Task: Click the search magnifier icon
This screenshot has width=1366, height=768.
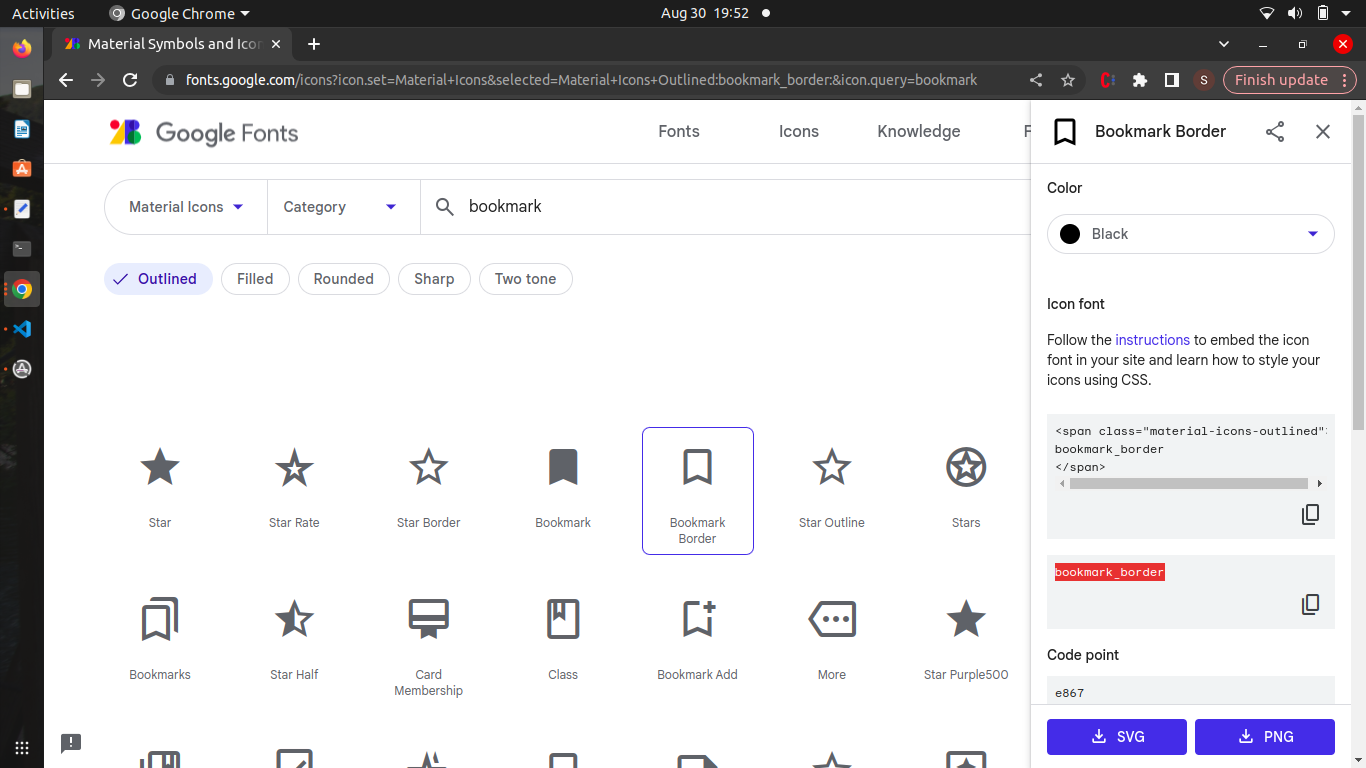Action: 445,207
